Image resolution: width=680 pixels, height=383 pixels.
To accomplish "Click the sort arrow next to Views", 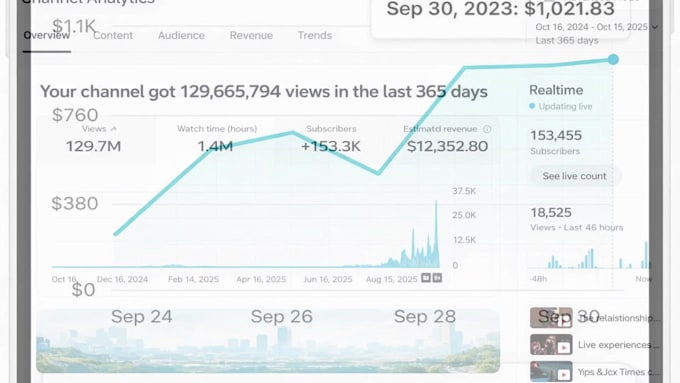I will tap(114, 129).
